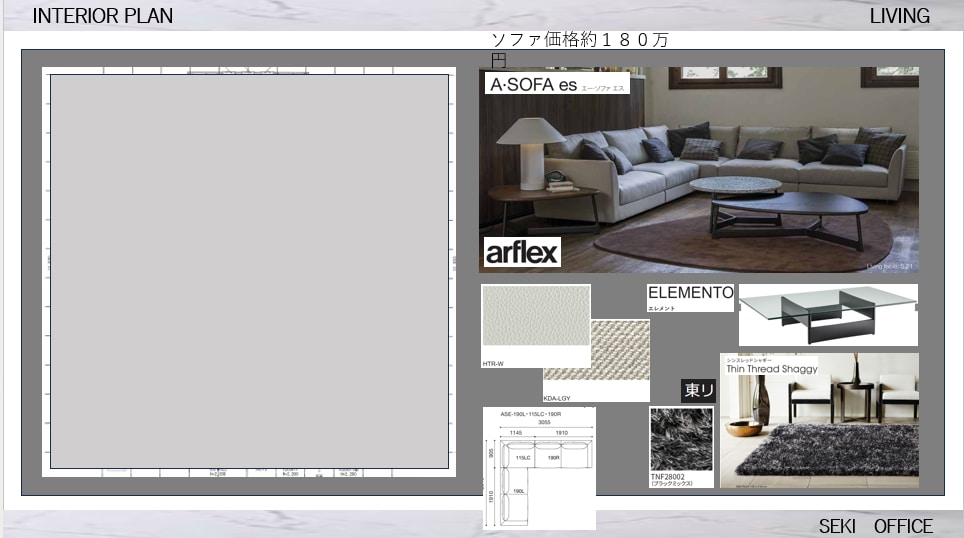Click the ELEMENTO label box
Screen dimensions: 964x538
click(x=690, y=298)
